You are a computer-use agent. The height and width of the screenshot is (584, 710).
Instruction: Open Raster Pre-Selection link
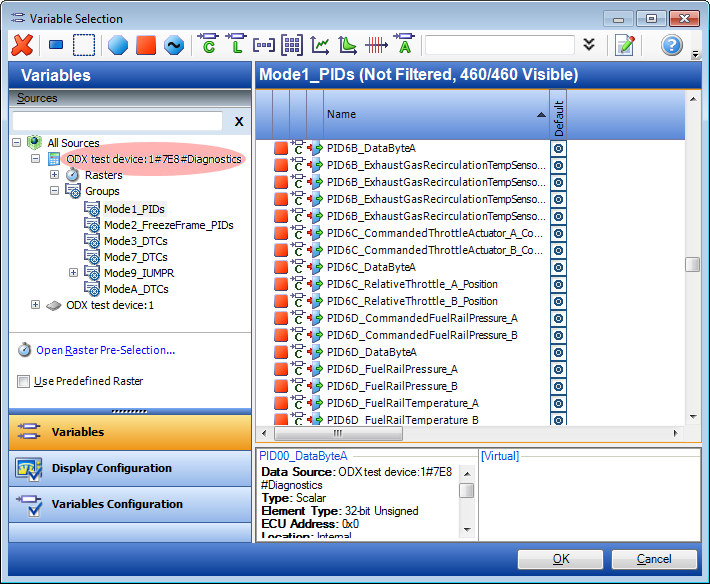coord(105,350)
